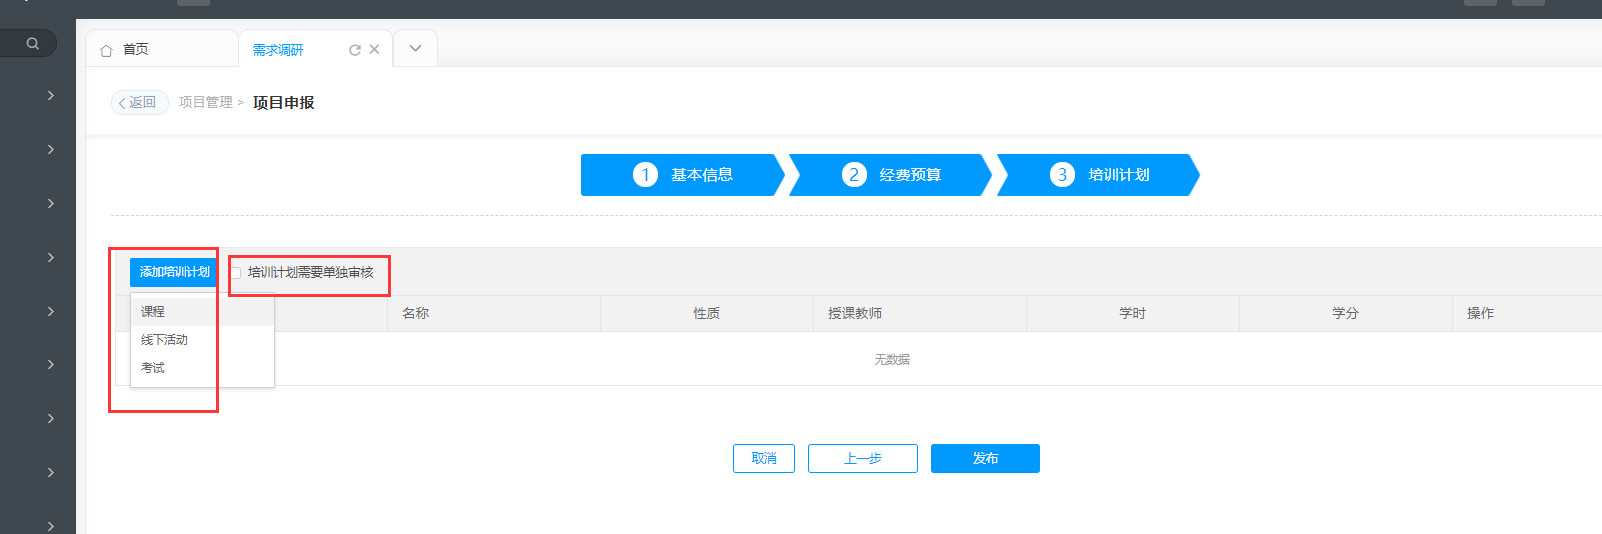
Task: Expand the sixth sidebar chevron item
Action: pyautogui.click(x=51, y=364)
